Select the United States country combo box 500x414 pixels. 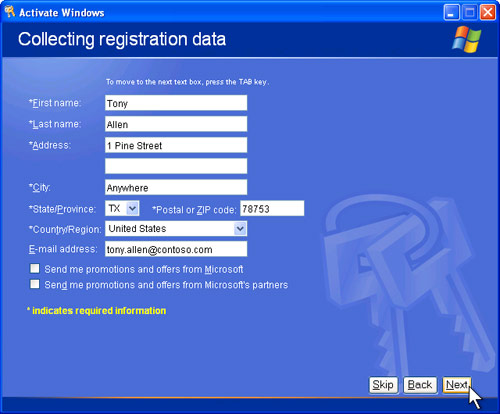[176, 229]
